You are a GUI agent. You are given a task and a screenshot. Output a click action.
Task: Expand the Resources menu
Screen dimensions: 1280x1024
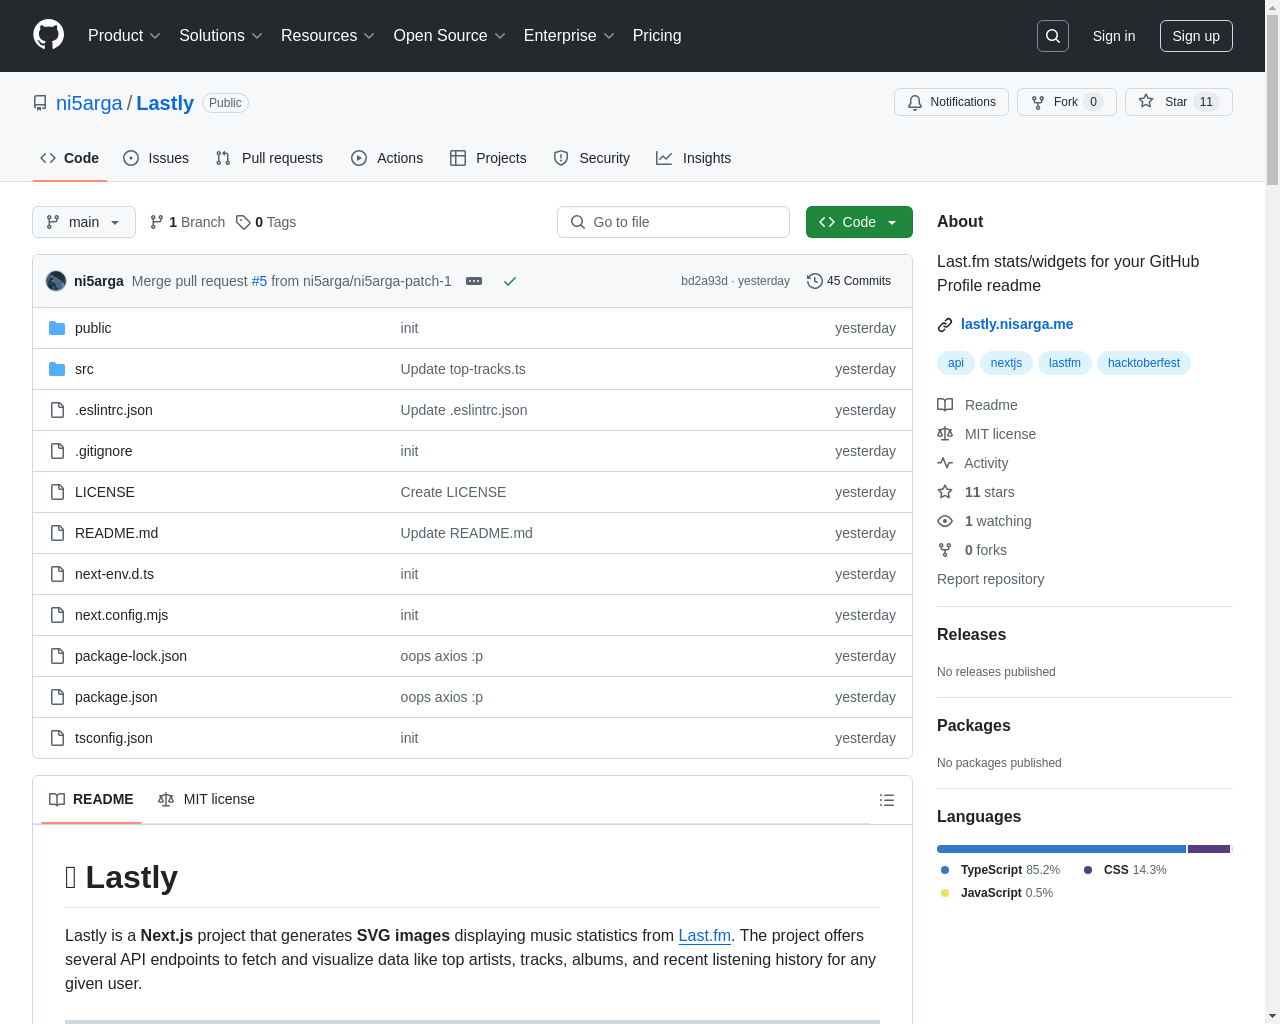pos(328,36)
